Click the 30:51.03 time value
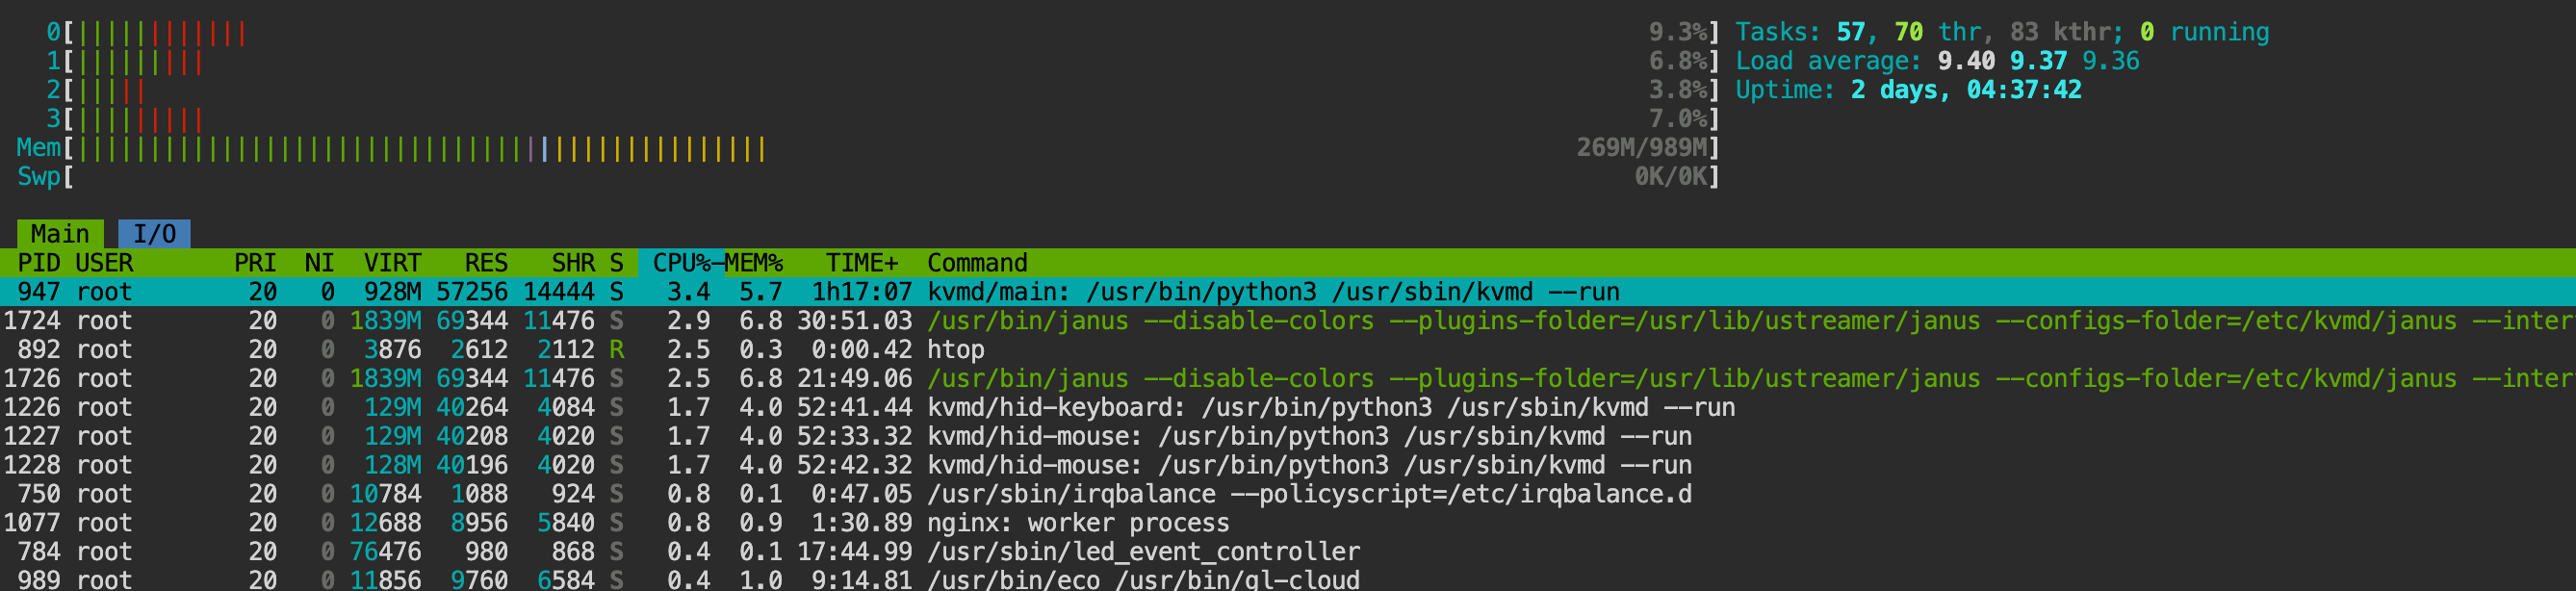Viewport: 2576px width, 591px height. tap(855, 321)
